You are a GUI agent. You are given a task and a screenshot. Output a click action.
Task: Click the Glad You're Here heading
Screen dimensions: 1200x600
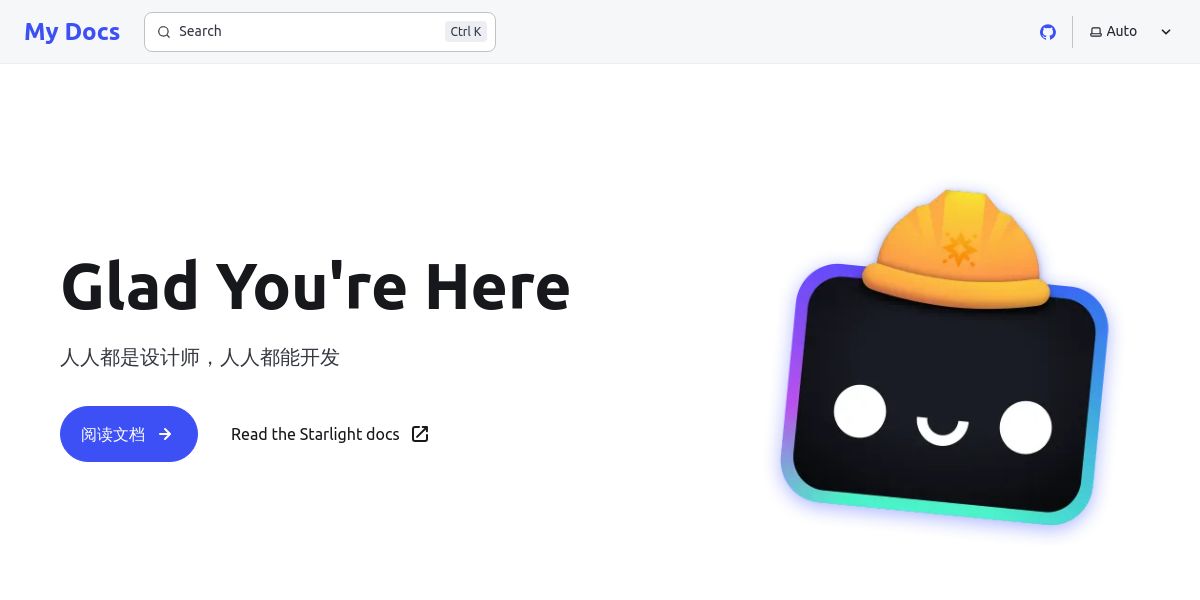coord(315,286)
